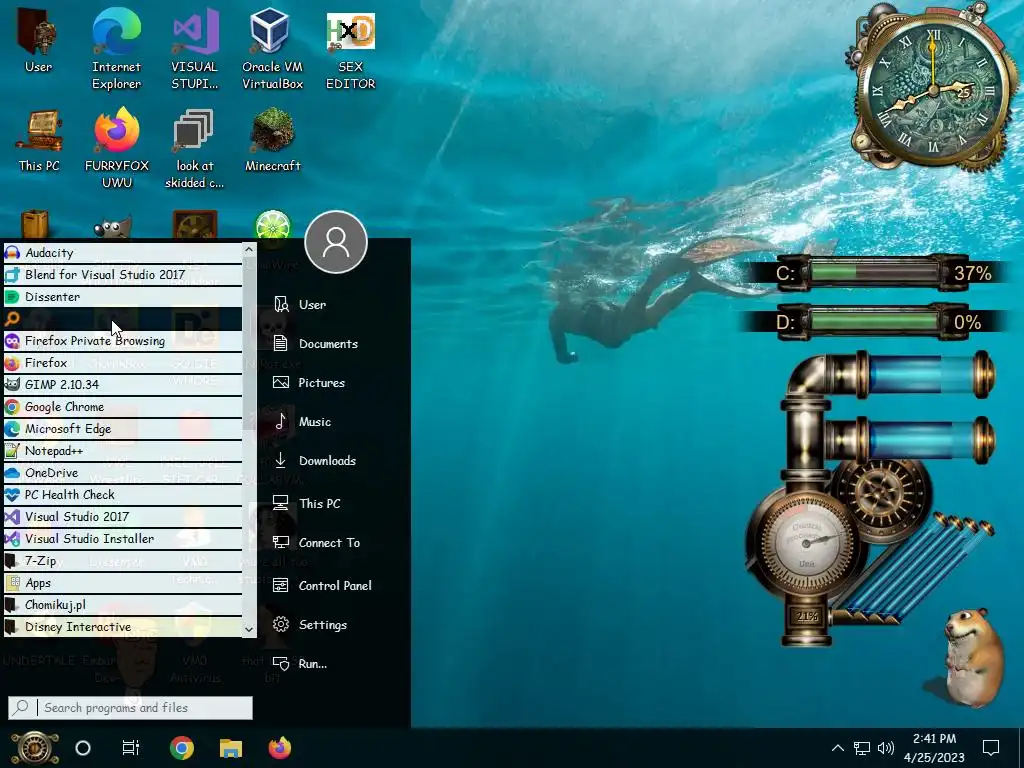Open Blend for Visual Studio 2017
Screen dimensions: 1024x768
pos(123,275)
